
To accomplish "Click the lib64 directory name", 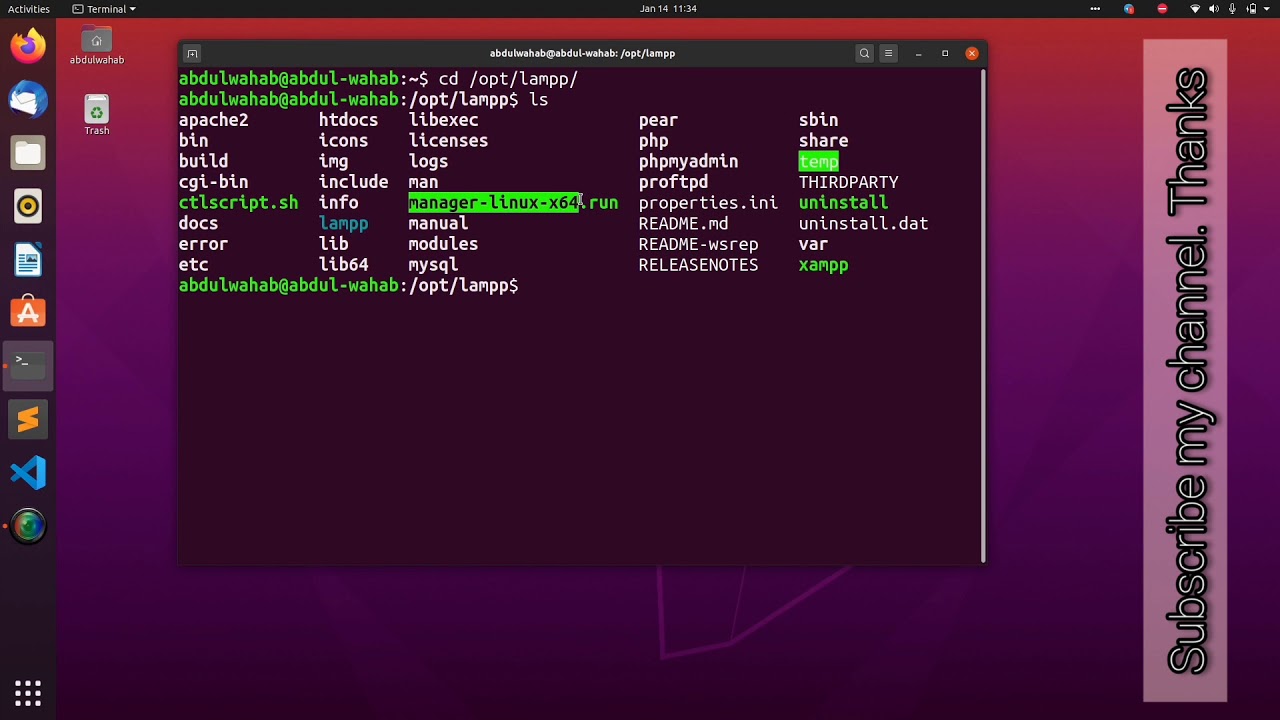I will [343, 265].
